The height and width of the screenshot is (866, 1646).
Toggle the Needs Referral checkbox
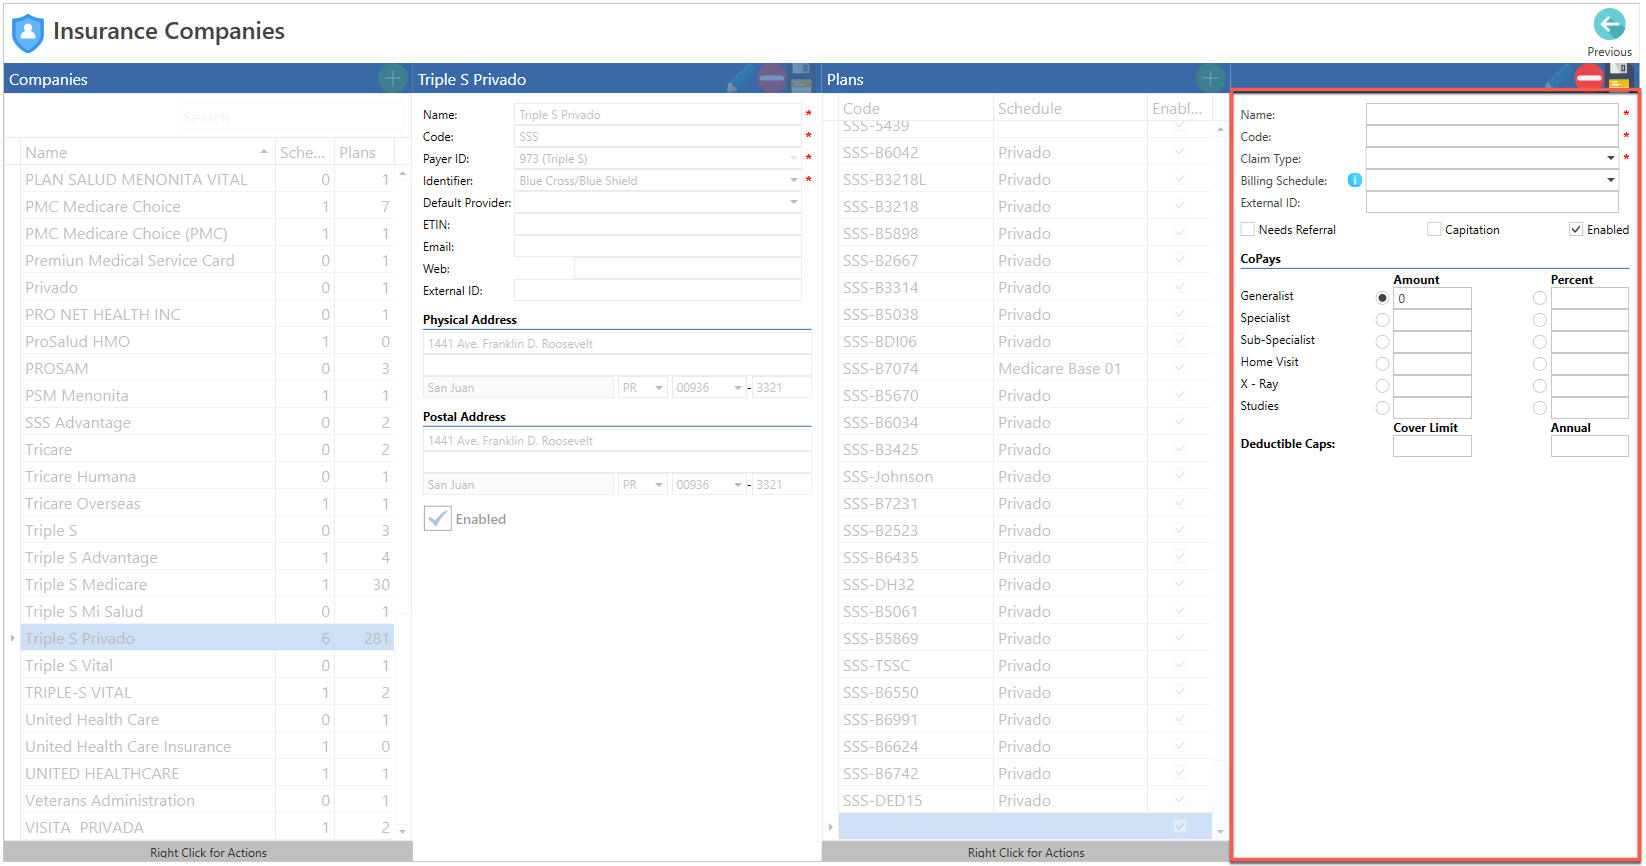point(1247,229)
